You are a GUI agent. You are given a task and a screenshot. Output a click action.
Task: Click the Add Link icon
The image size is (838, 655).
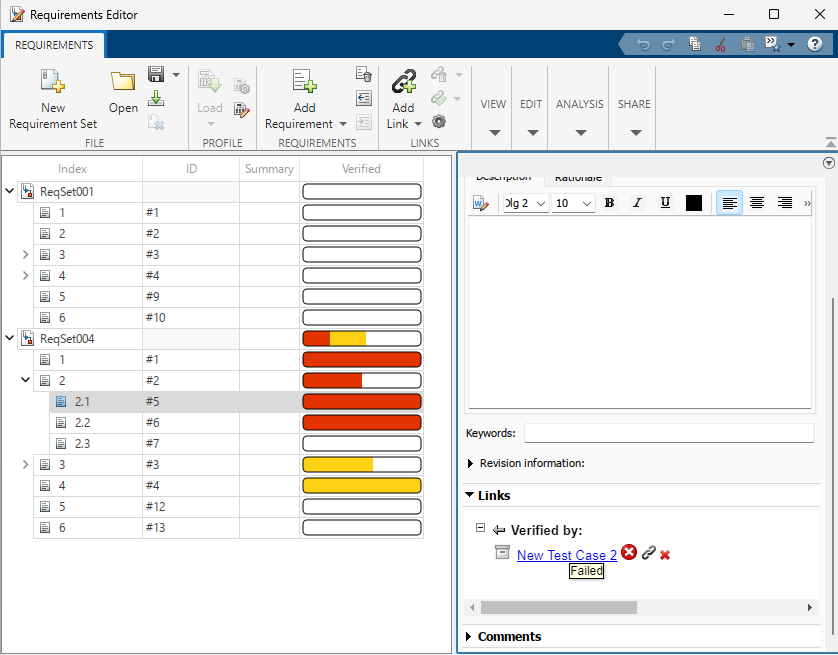tap(402, 80)
